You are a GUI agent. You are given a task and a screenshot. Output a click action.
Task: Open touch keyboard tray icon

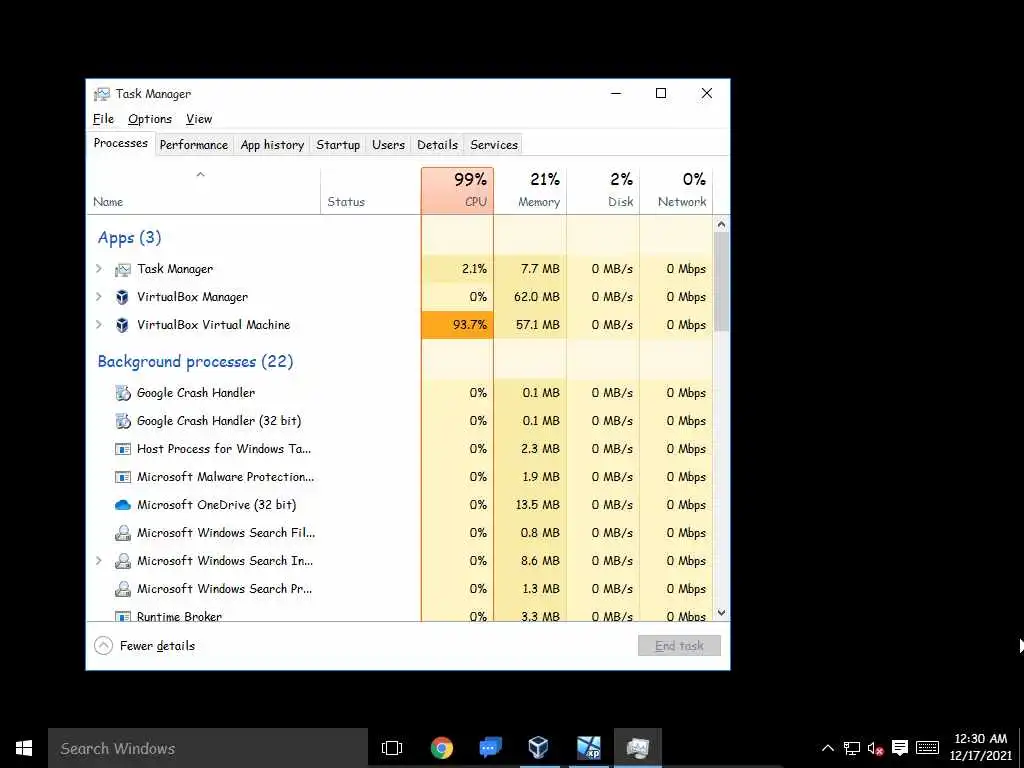coord(927,748)
